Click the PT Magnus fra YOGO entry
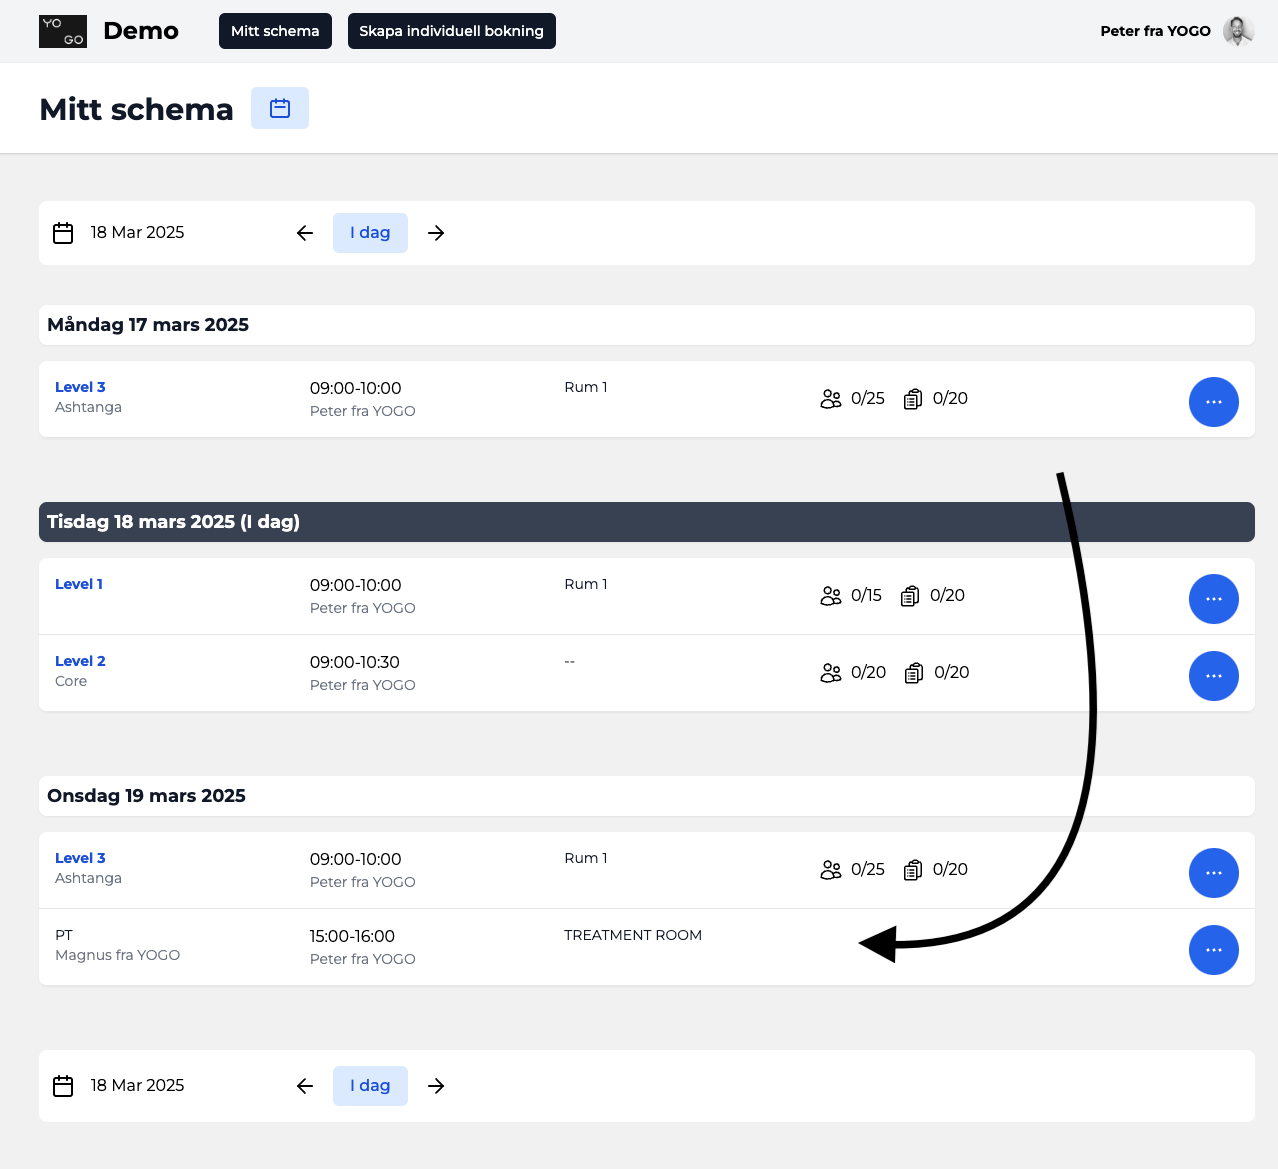Viewport: 1278px width, 1169px height. pyautogui.click(x=117, y=945)
